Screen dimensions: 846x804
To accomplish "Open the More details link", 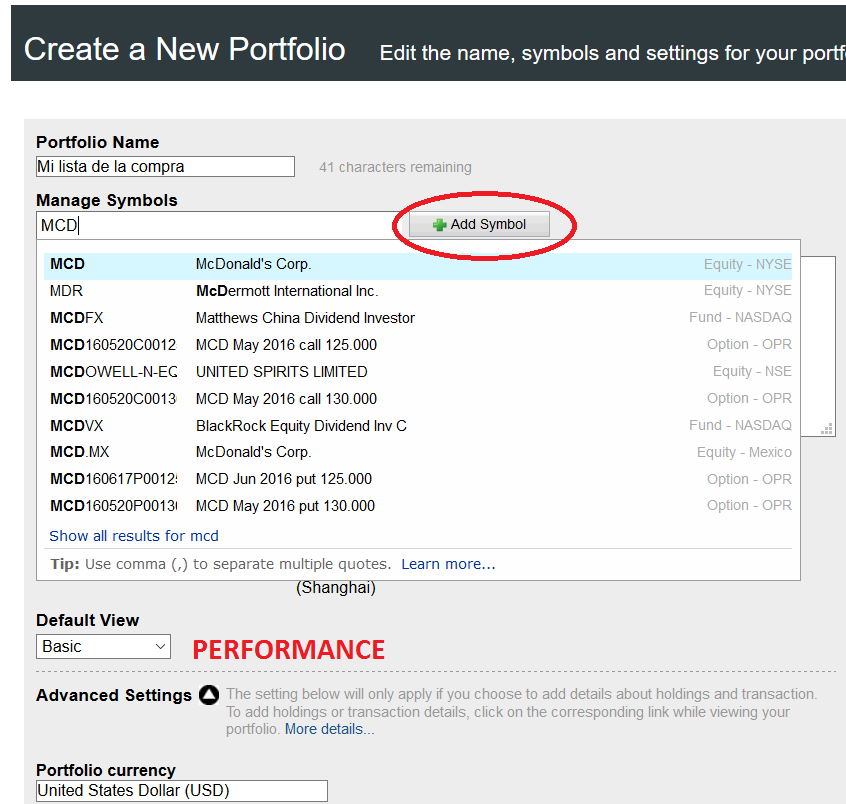I will click(329, 730).
